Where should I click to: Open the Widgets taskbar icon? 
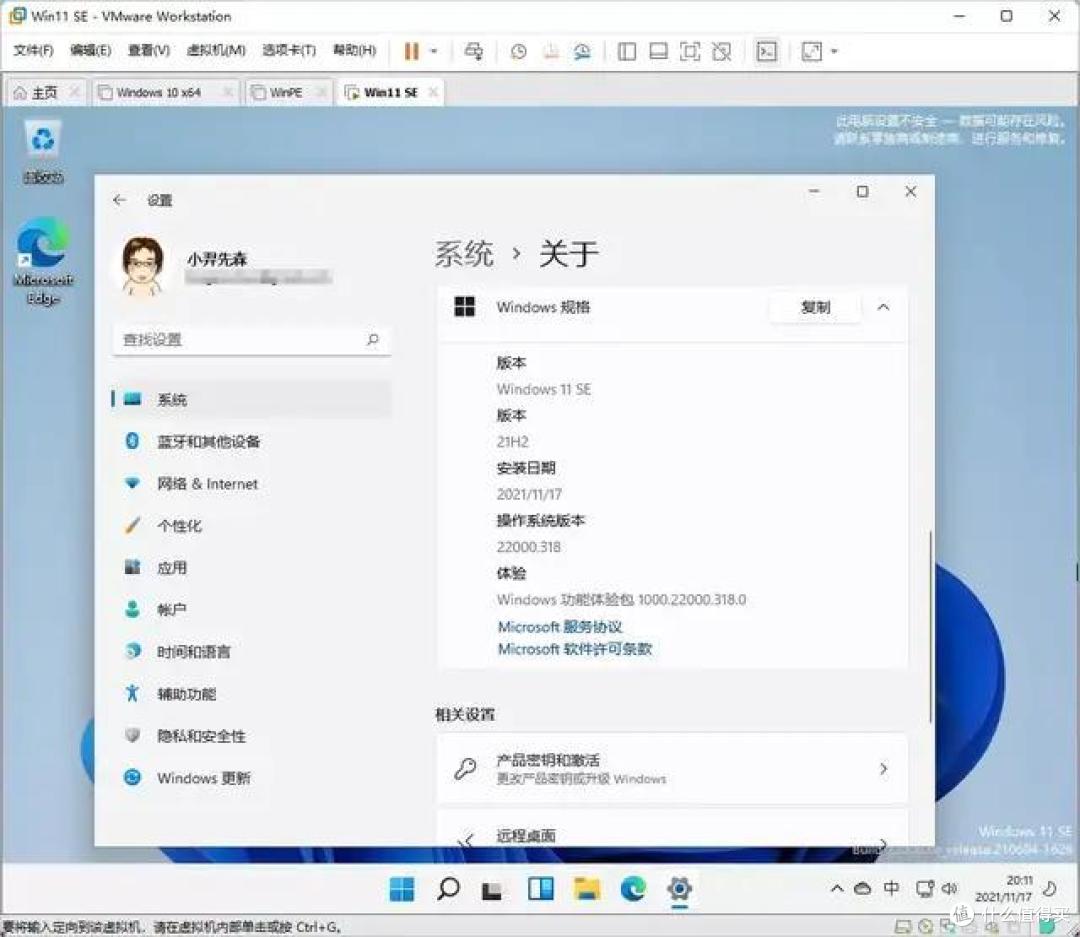tap(541, 889)
